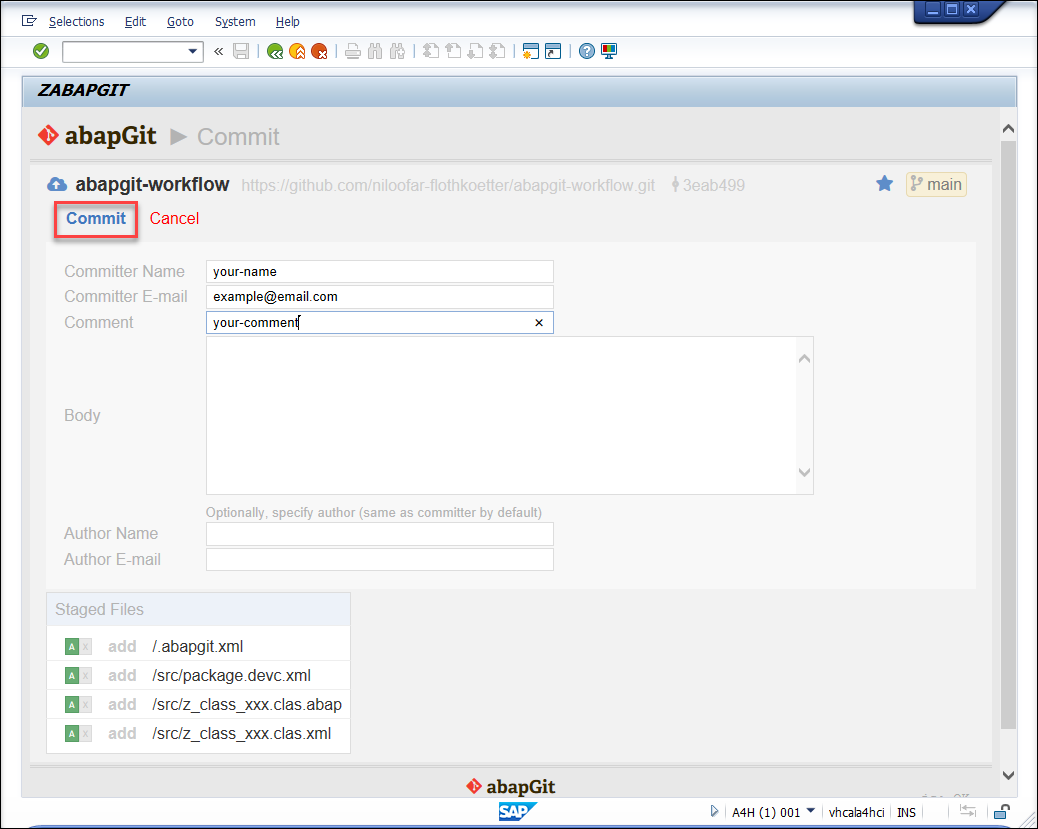Image resolution: width=1038 pixels, height=829 pixels.
Task: Open the System menu
Action: [235, 22]
